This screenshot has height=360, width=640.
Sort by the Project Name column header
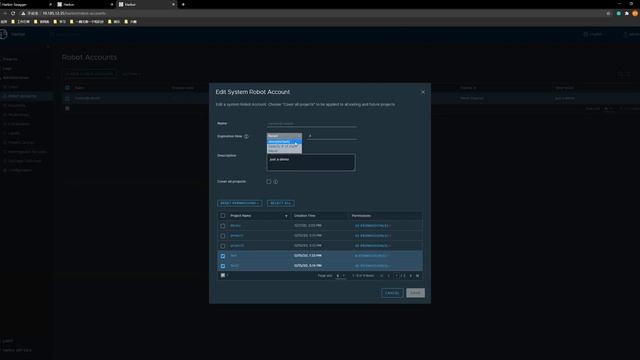pyautogui.click(x=240, y=216)
